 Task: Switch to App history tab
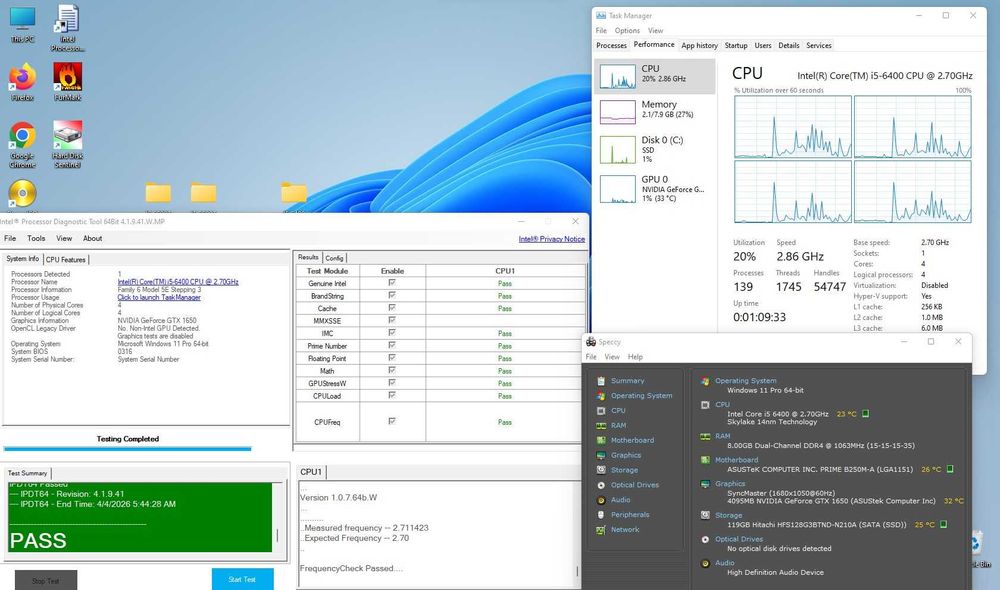pos(699,45)
